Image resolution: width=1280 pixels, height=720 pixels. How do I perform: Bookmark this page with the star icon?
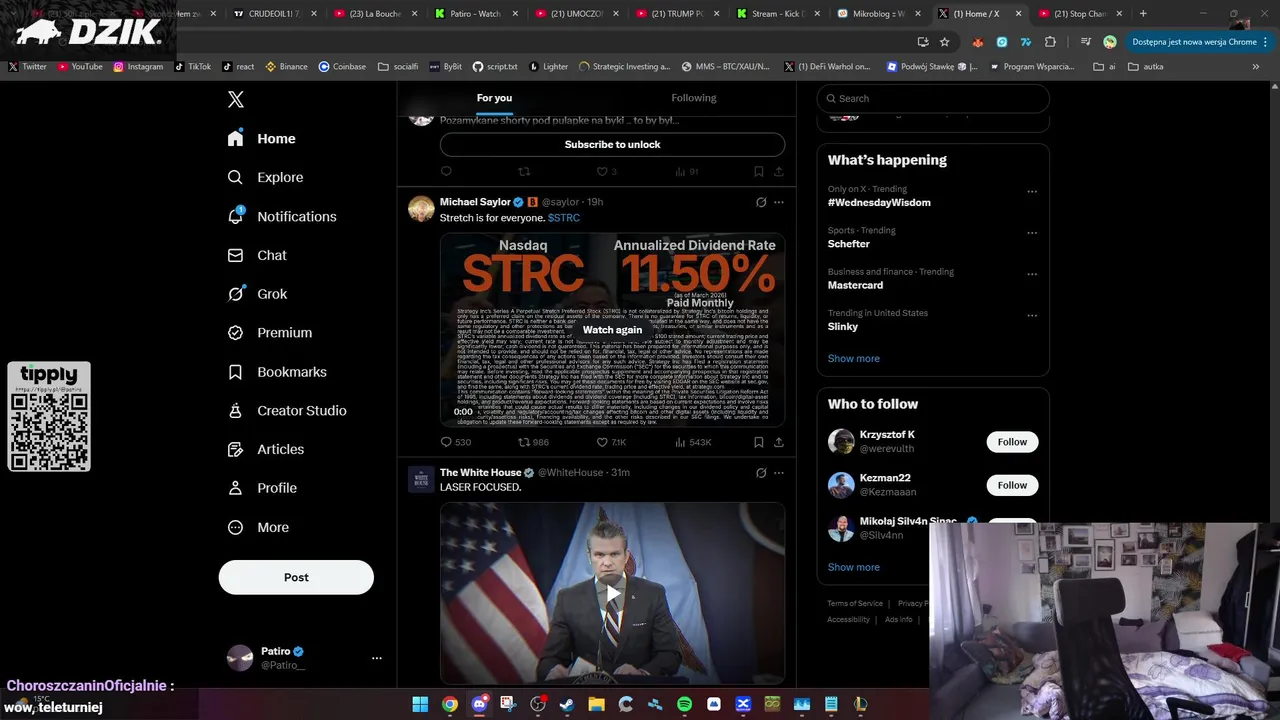click(944, 42)
